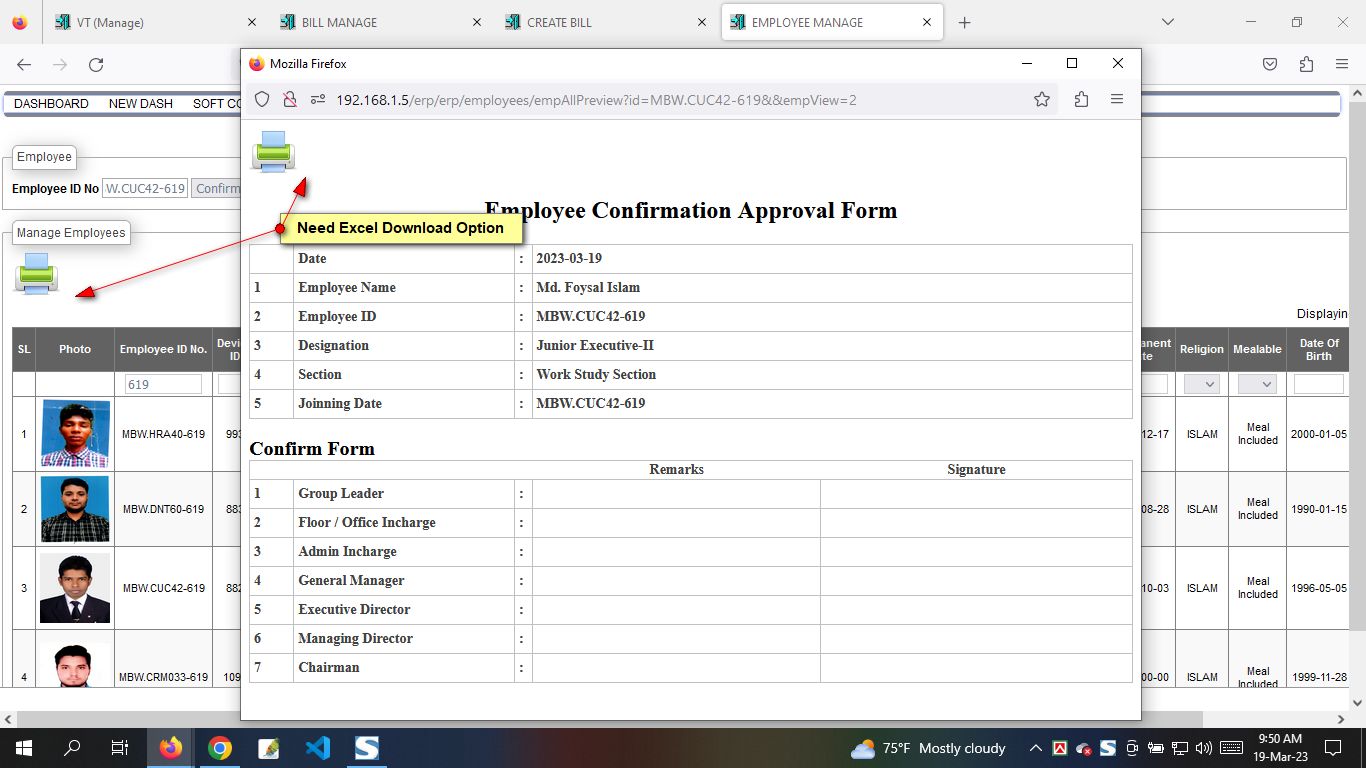Open the main window application menu
This screenshot has height=768, width=1366.
click(x=1342, y=65)
